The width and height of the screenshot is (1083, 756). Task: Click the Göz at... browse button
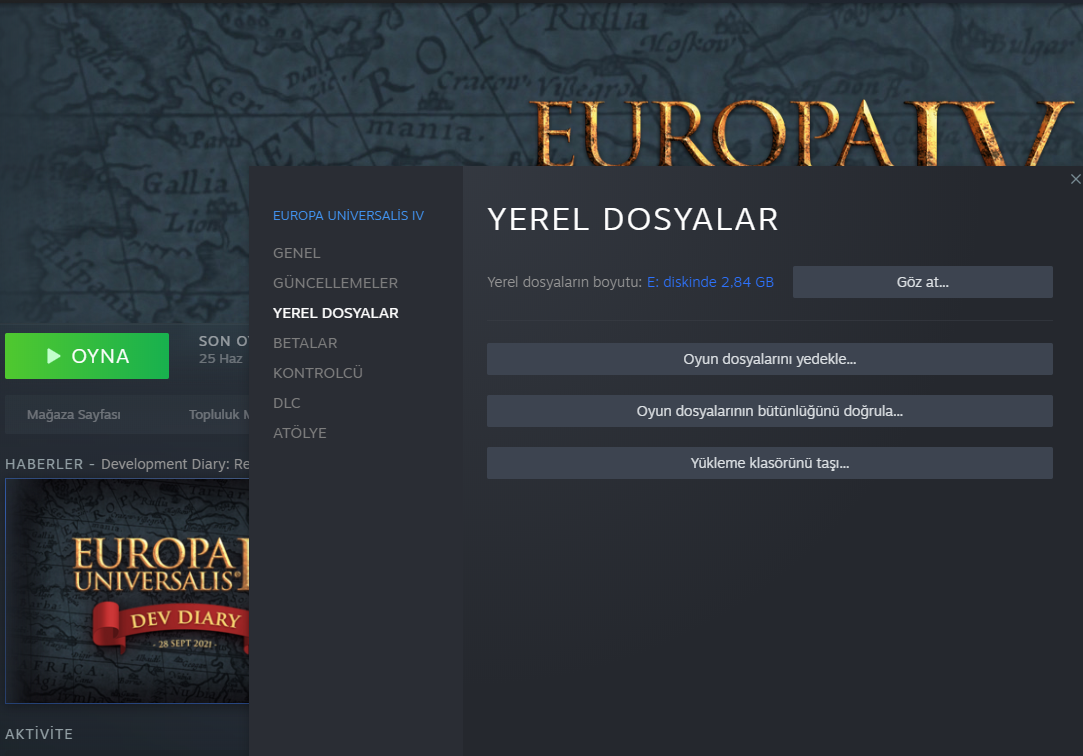(922, 282)
